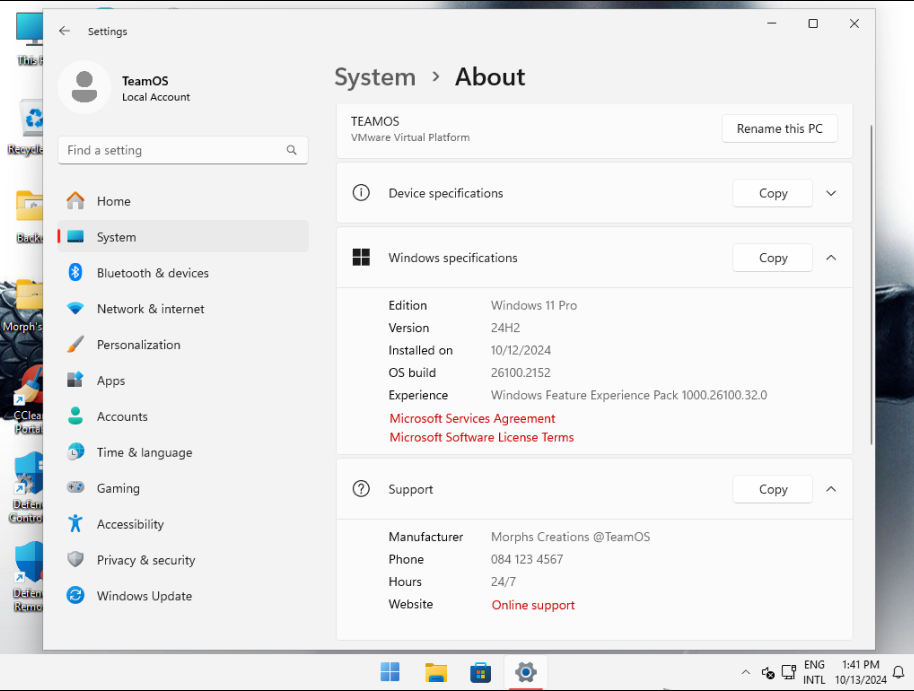Open Network & internet settings

pos(183,309)
